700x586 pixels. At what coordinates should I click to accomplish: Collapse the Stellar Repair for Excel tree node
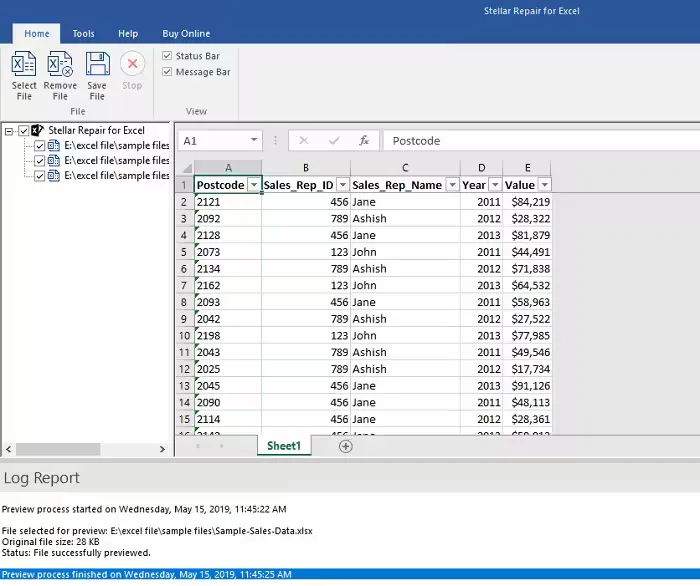click(8, 131)
